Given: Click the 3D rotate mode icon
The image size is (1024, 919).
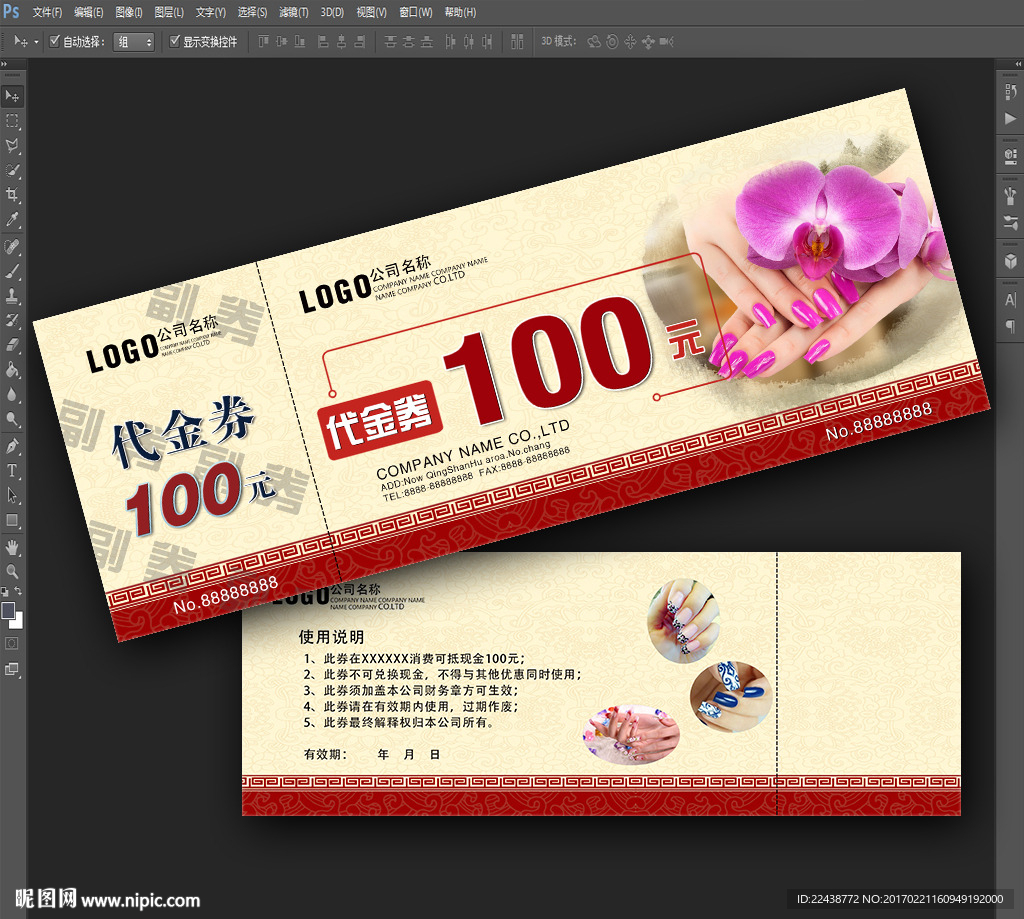Looking at the screenshot, I should point(594,42).
